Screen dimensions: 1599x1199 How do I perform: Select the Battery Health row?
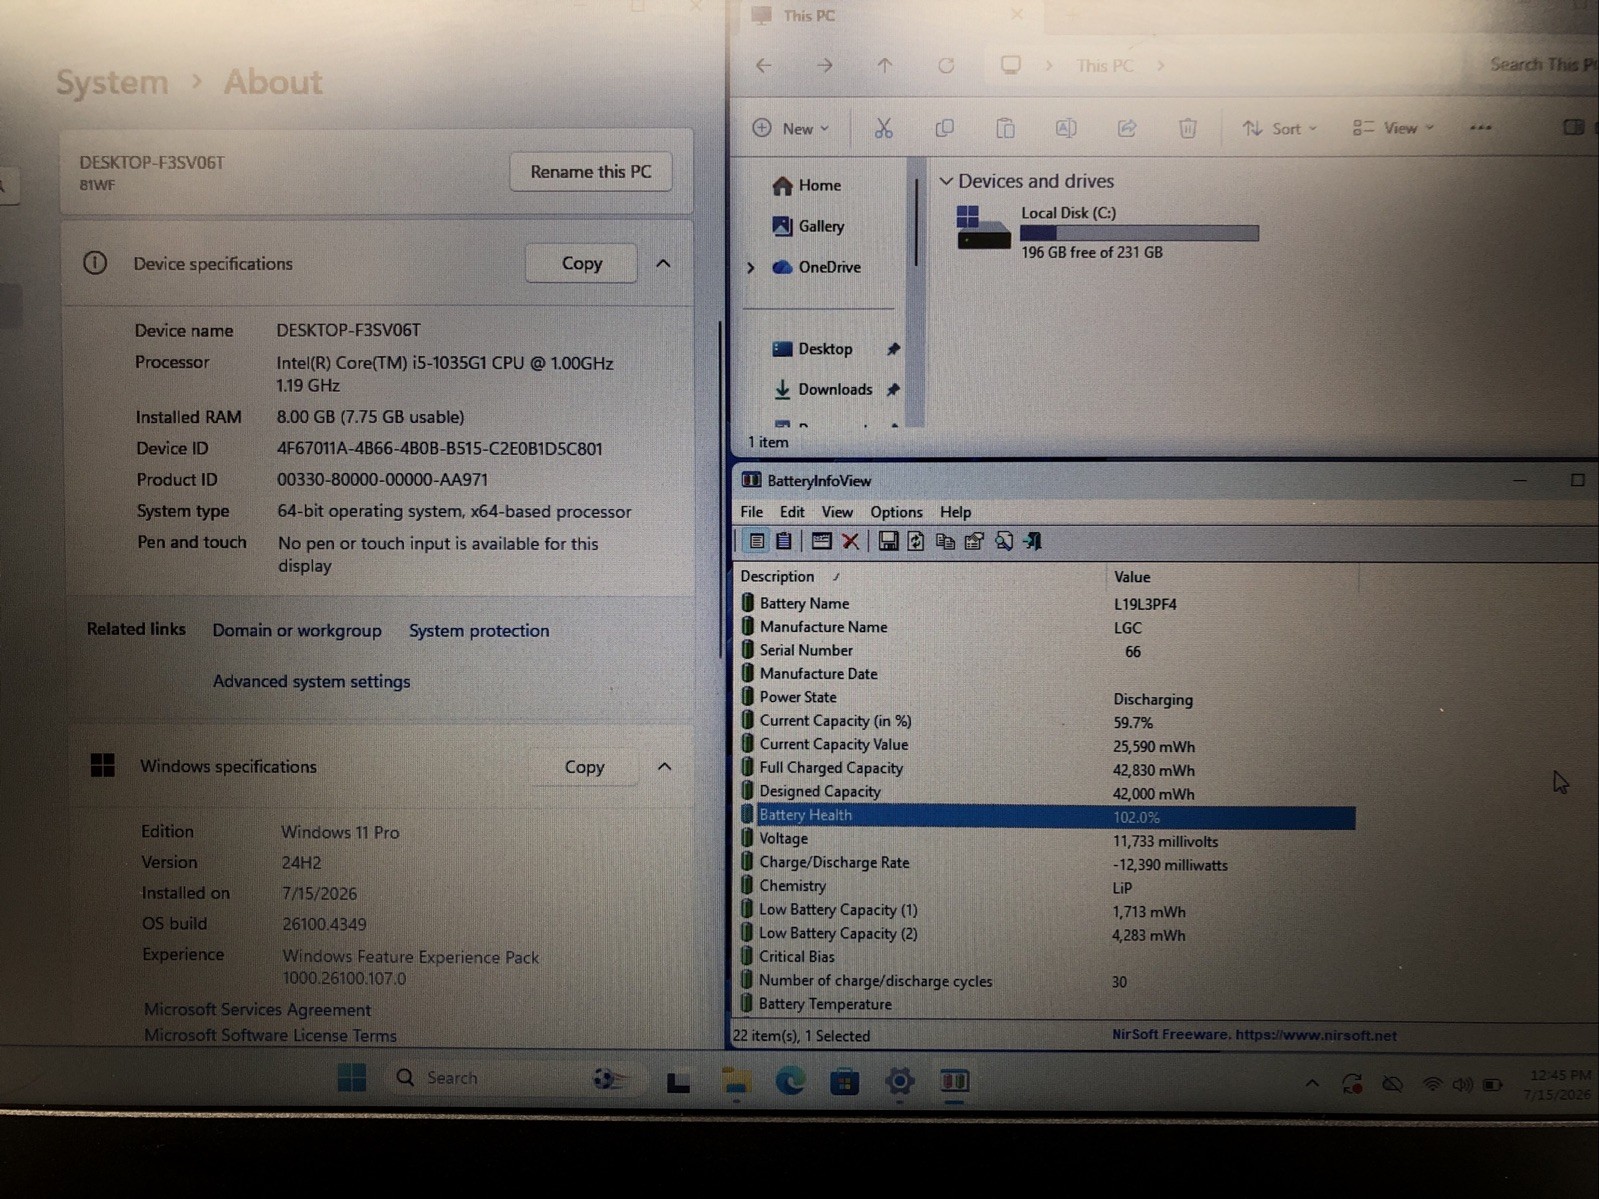[x=1047, y=816]
